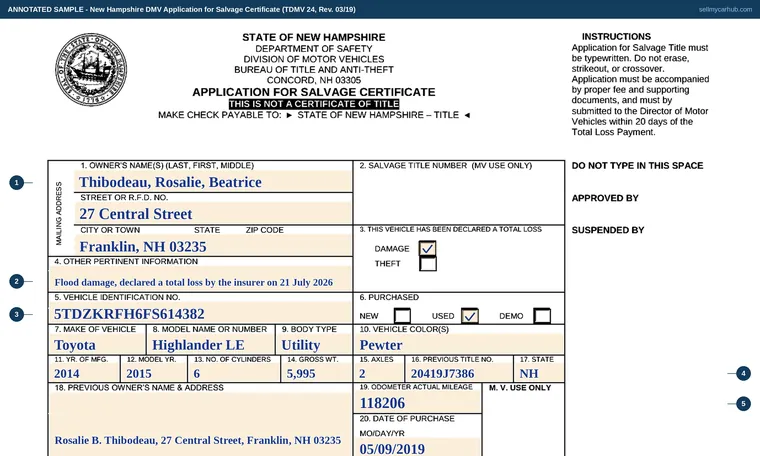Viewport: 760px width, 456px height.
Task: Click the New Hampshire state seal emblem
Action: tap(91, 70)
